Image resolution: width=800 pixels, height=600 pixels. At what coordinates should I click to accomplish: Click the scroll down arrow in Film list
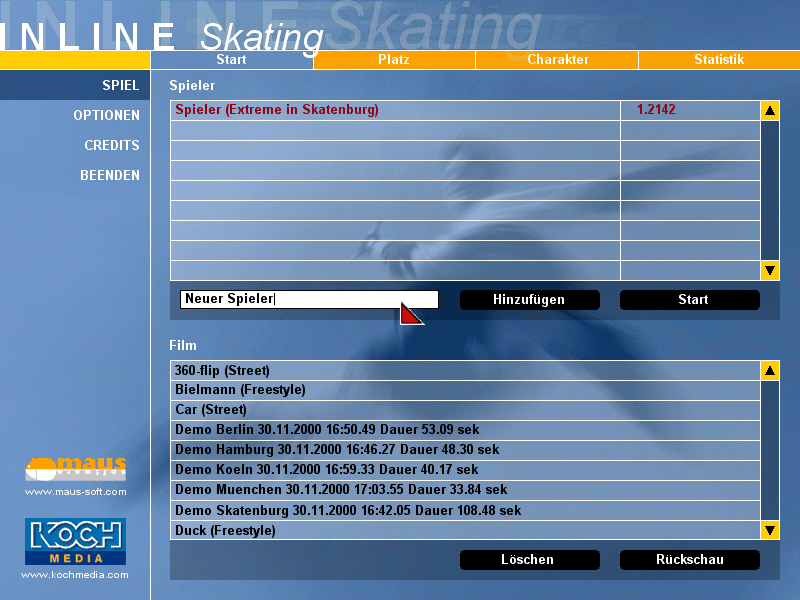(770, 530)
